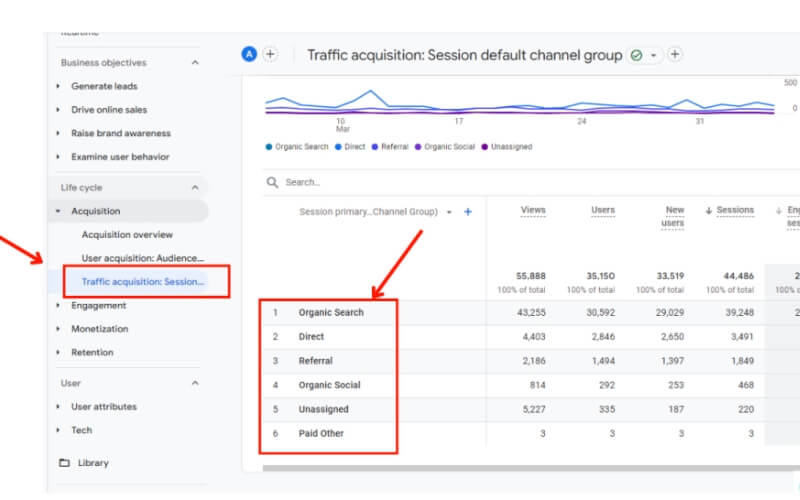Image resolution: width=800 pixels, height=500 pixels.
Task: Select Traffic acquisition: Session report
Action: [143, 282]
